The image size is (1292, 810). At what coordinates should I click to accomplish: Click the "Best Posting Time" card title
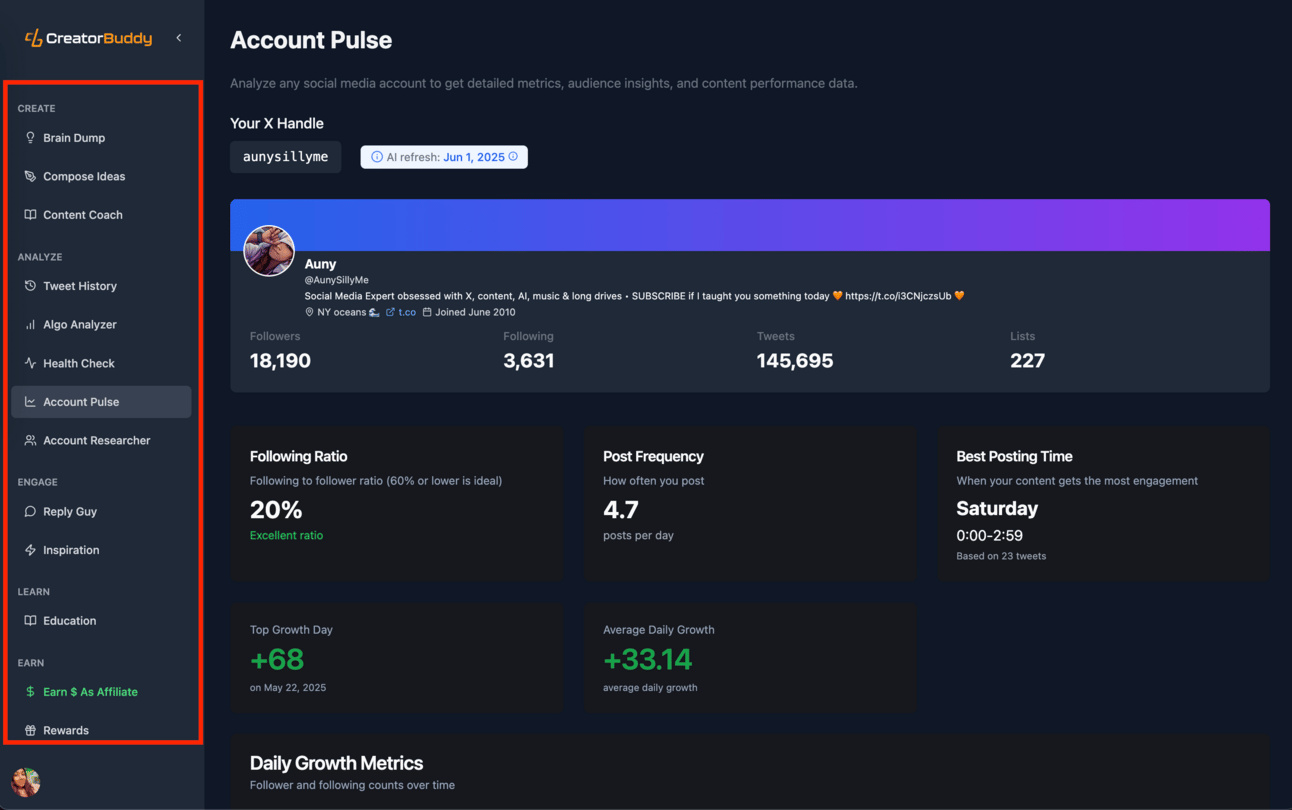click(1014, 456)
